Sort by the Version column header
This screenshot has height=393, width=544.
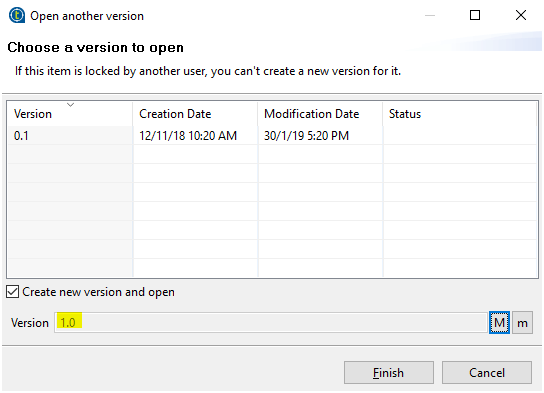[70, 114]
